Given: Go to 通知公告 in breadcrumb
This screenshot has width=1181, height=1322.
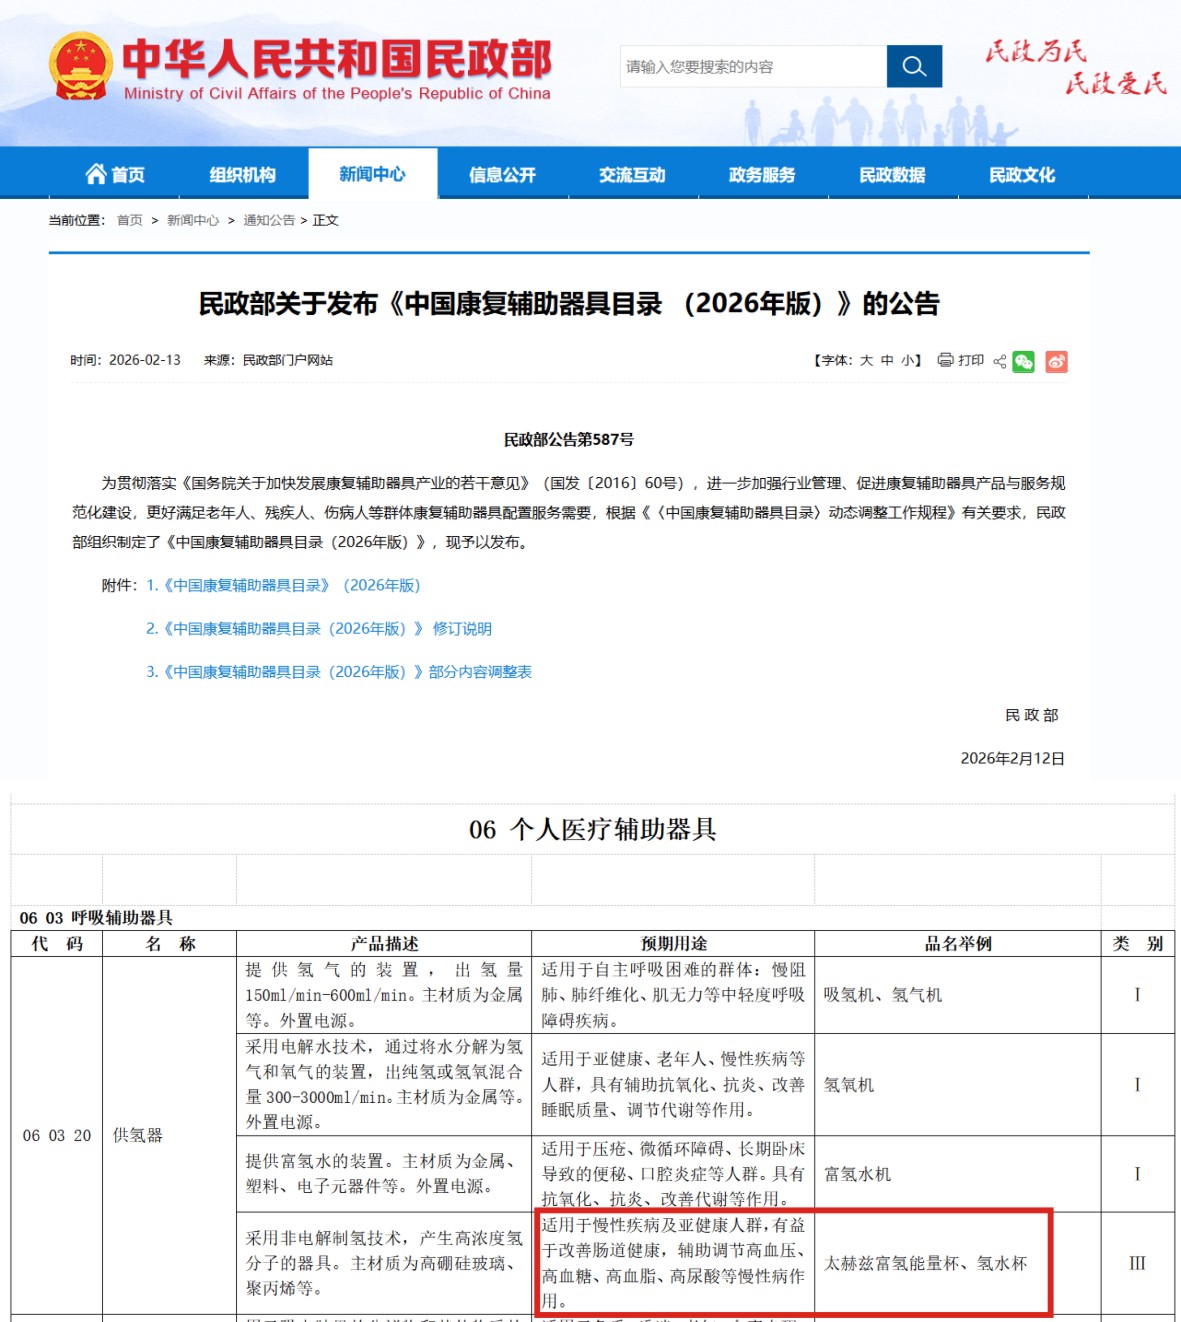Looking at the screenshot, I should [x=269, y=220].
